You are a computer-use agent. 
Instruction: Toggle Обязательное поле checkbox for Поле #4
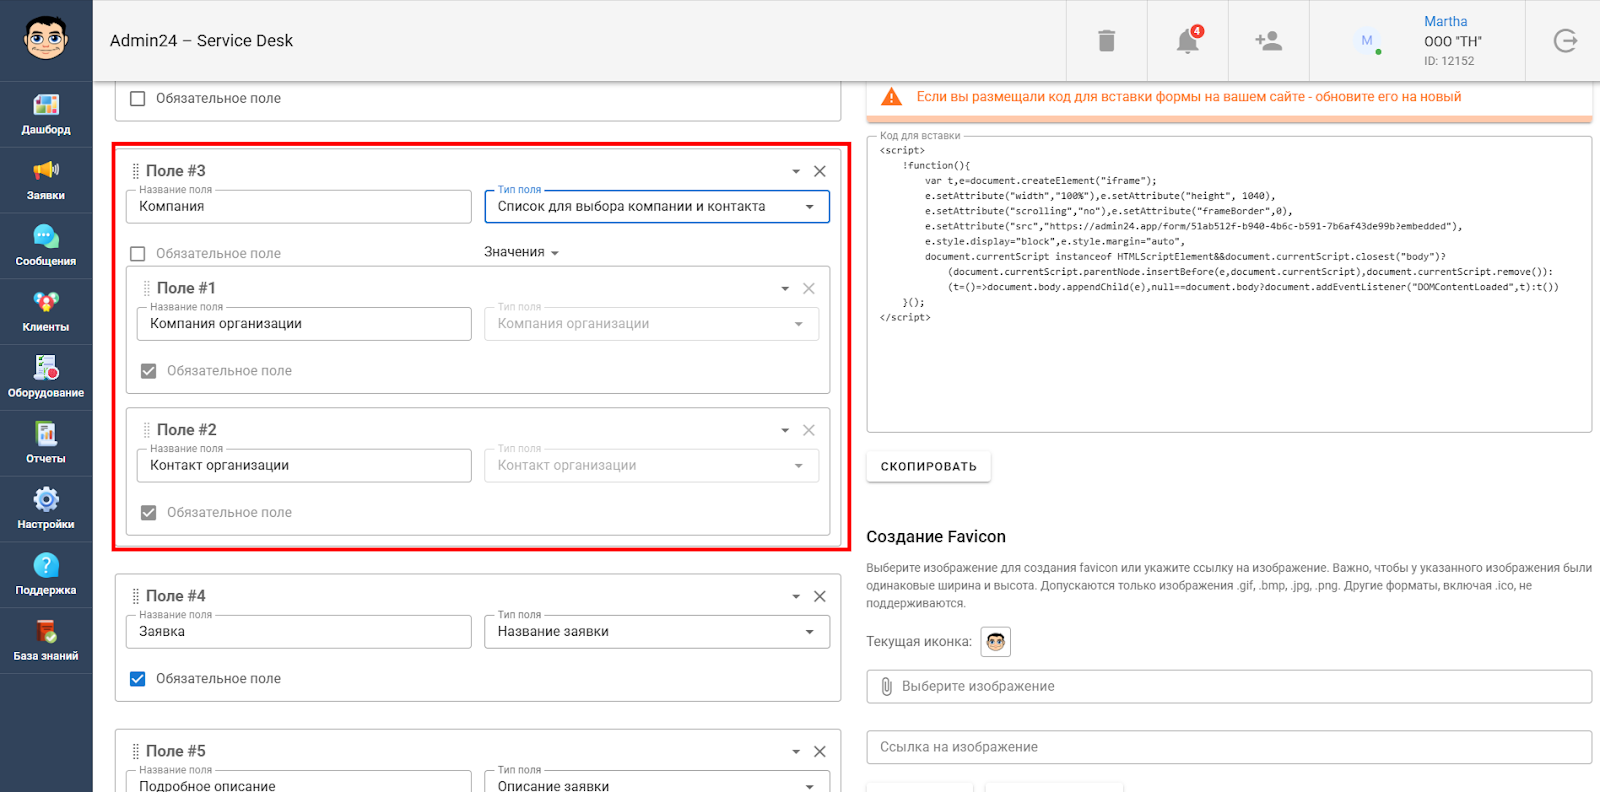[x=138, y=679]
